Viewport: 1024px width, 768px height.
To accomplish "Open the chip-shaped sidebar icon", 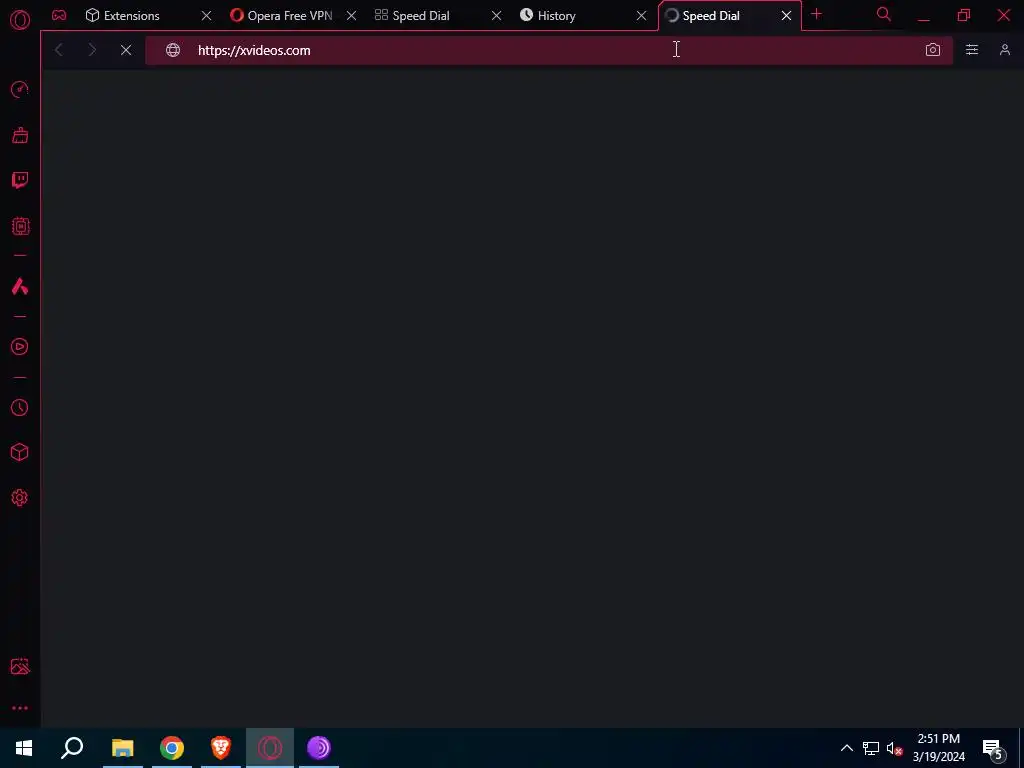I will pos(20,226).
